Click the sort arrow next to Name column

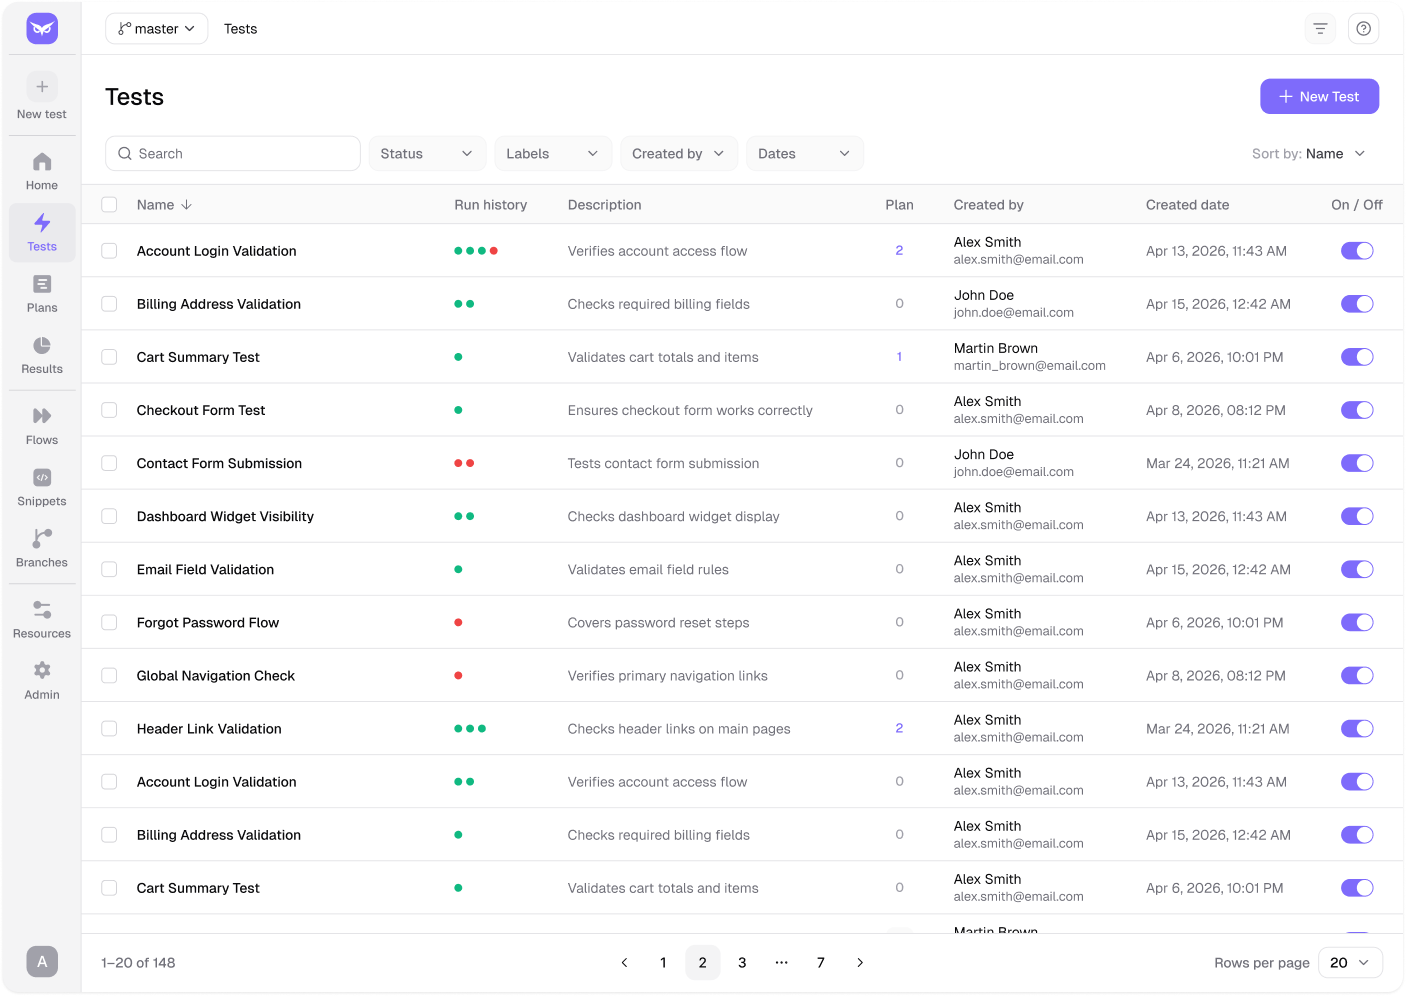[187, 205]
